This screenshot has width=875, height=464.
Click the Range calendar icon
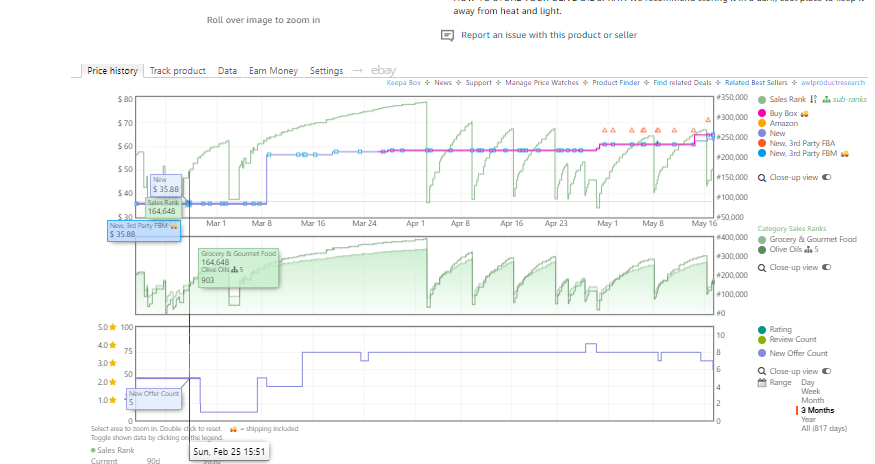coord(762,382)
